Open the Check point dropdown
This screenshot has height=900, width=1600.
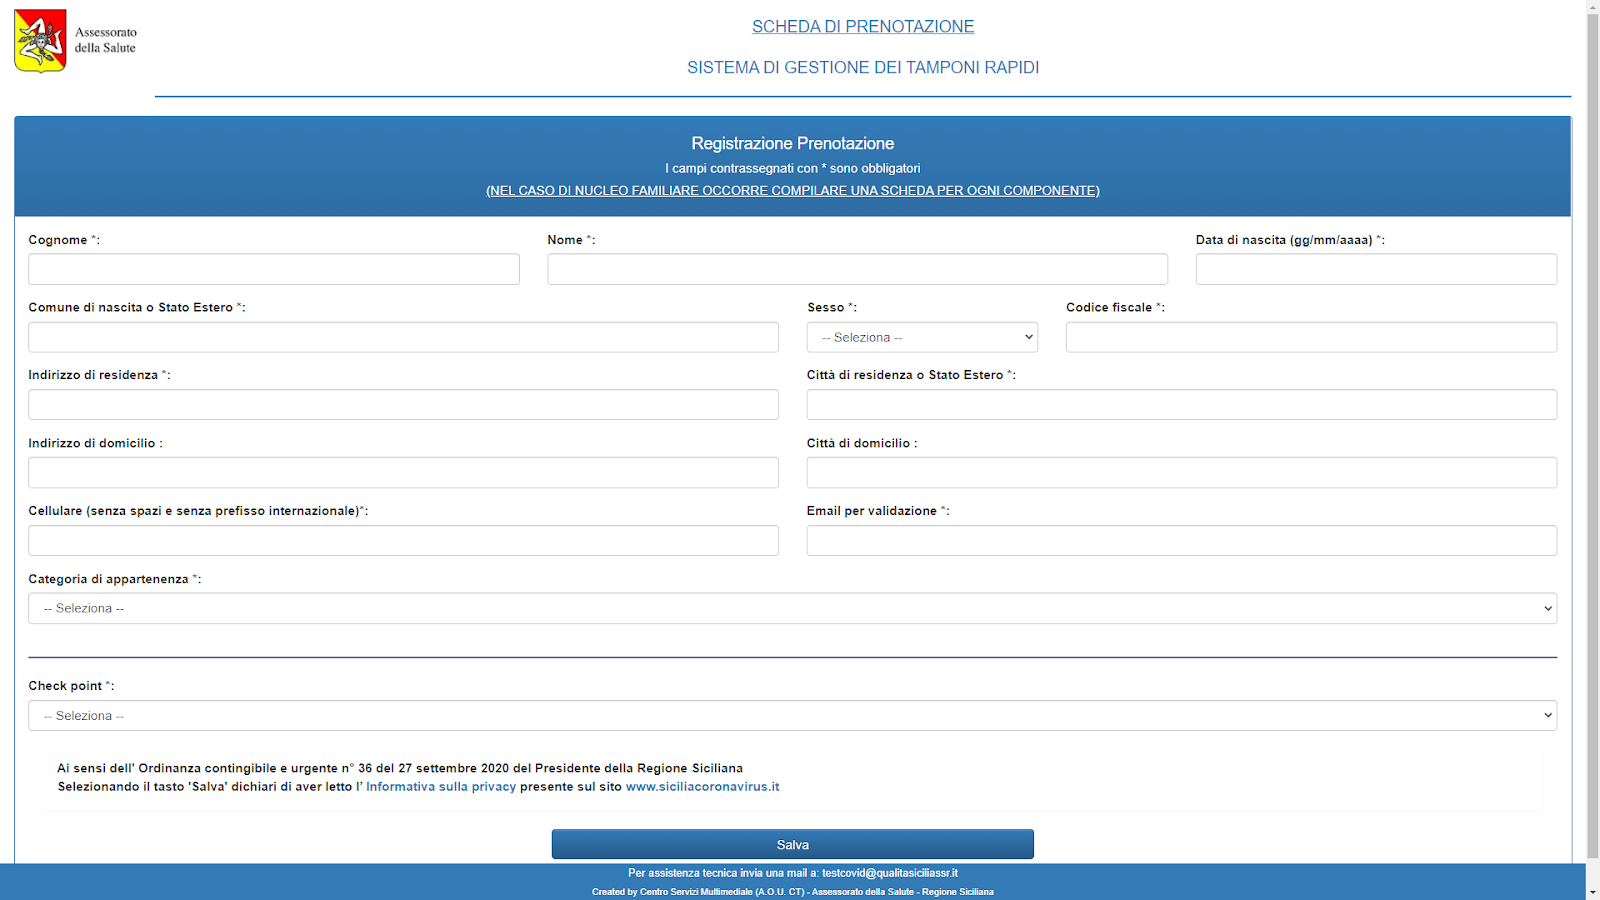[x=792, y=715]
